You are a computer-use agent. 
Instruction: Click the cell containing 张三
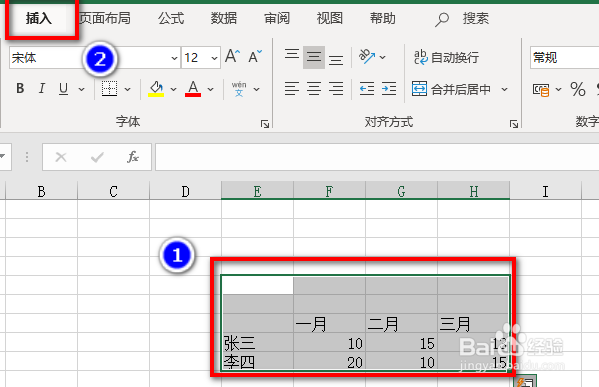(257, 343)
